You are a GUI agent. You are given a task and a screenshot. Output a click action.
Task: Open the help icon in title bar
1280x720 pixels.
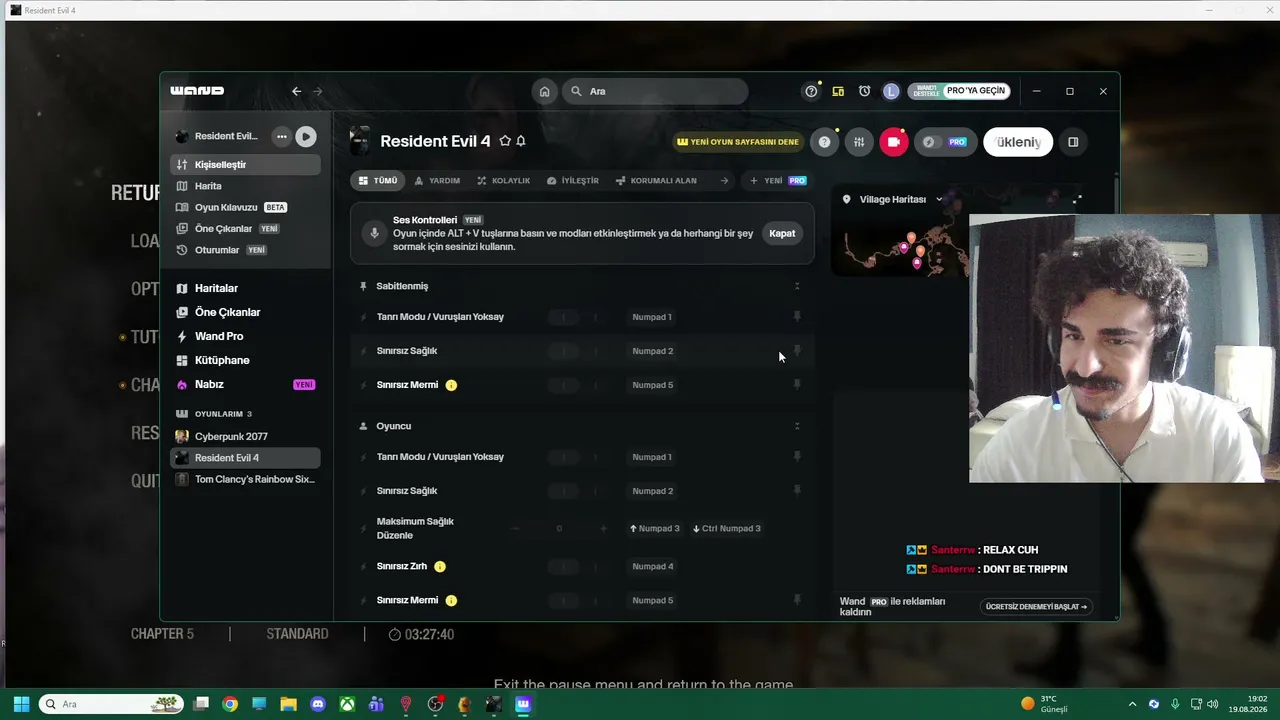point(811,91)
